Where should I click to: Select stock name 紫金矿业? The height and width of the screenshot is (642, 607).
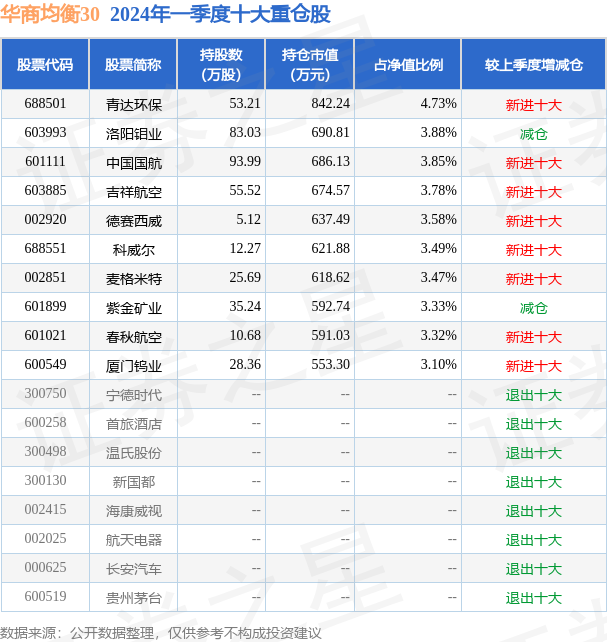(134, 308)
